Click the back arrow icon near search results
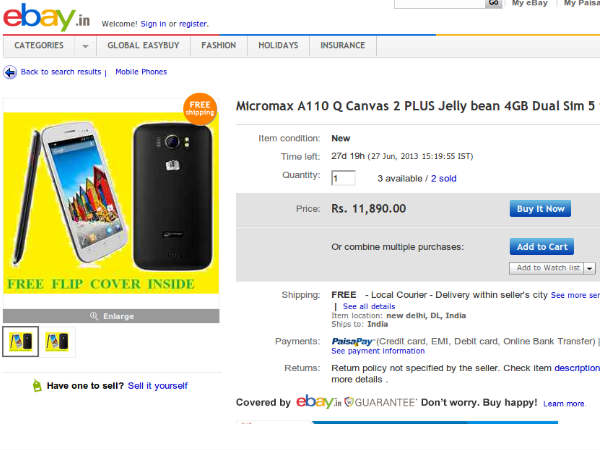Image resolution: width=600 pixels, height=450 pixels. (10, 72)
